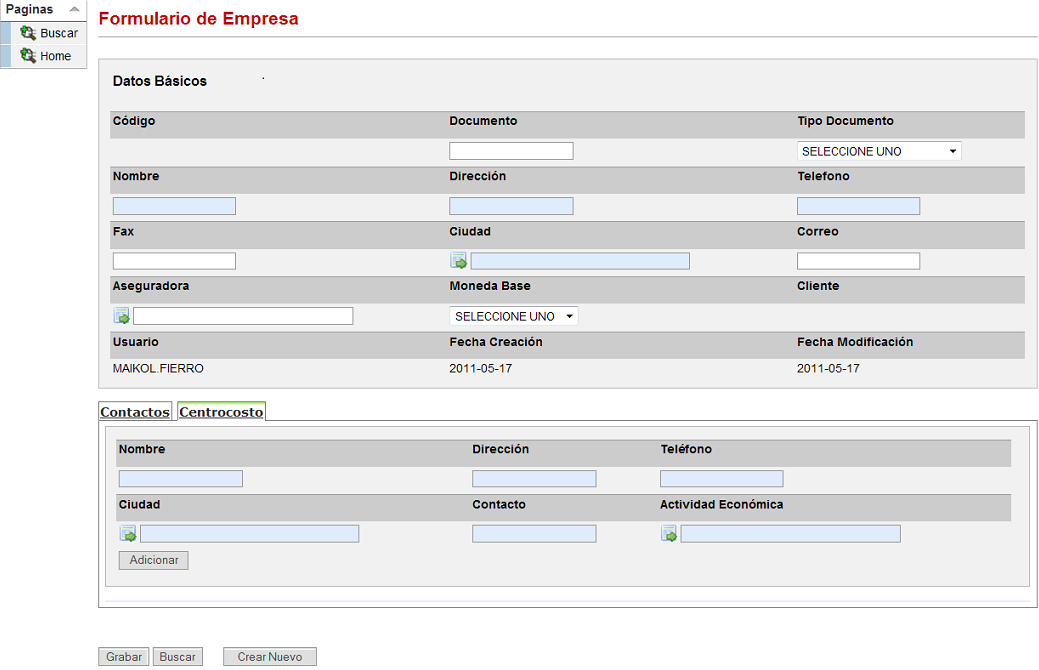1039x670 pixels.
Task: Click the Ciudad lookup icon in Datos Básicos
Action: point(459,261)
